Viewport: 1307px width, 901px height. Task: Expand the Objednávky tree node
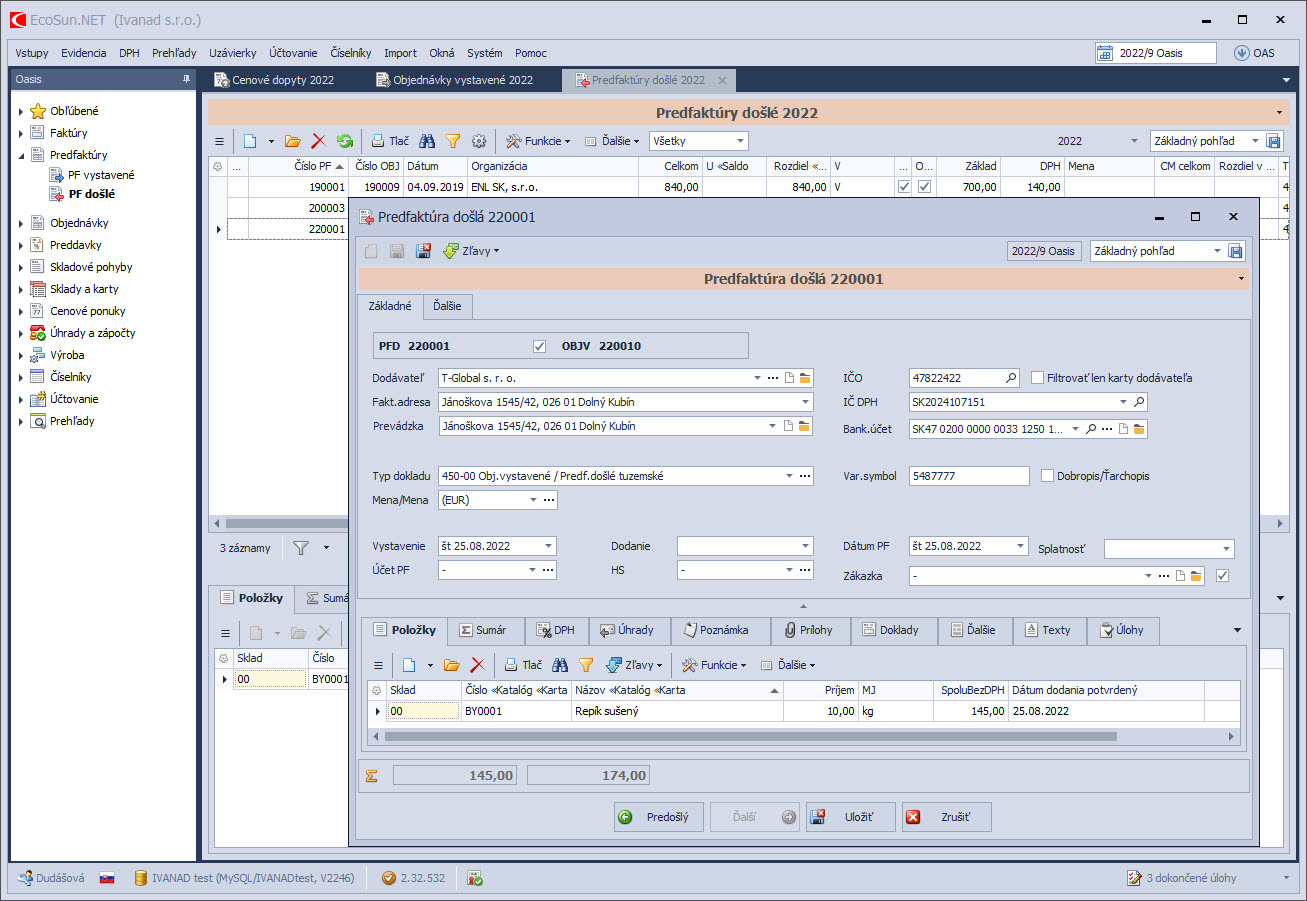(21, 223)
